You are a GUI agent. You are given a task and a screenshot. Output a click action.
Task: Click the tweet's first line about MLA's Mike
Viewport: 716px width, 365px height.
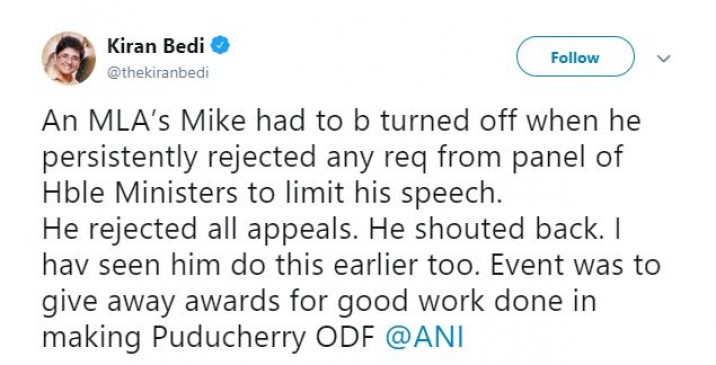[341, 121]
